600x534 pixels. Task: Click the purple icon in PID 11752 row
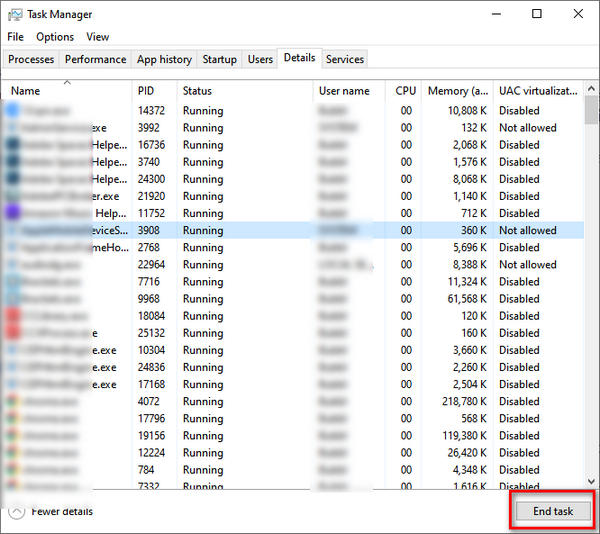13,212
